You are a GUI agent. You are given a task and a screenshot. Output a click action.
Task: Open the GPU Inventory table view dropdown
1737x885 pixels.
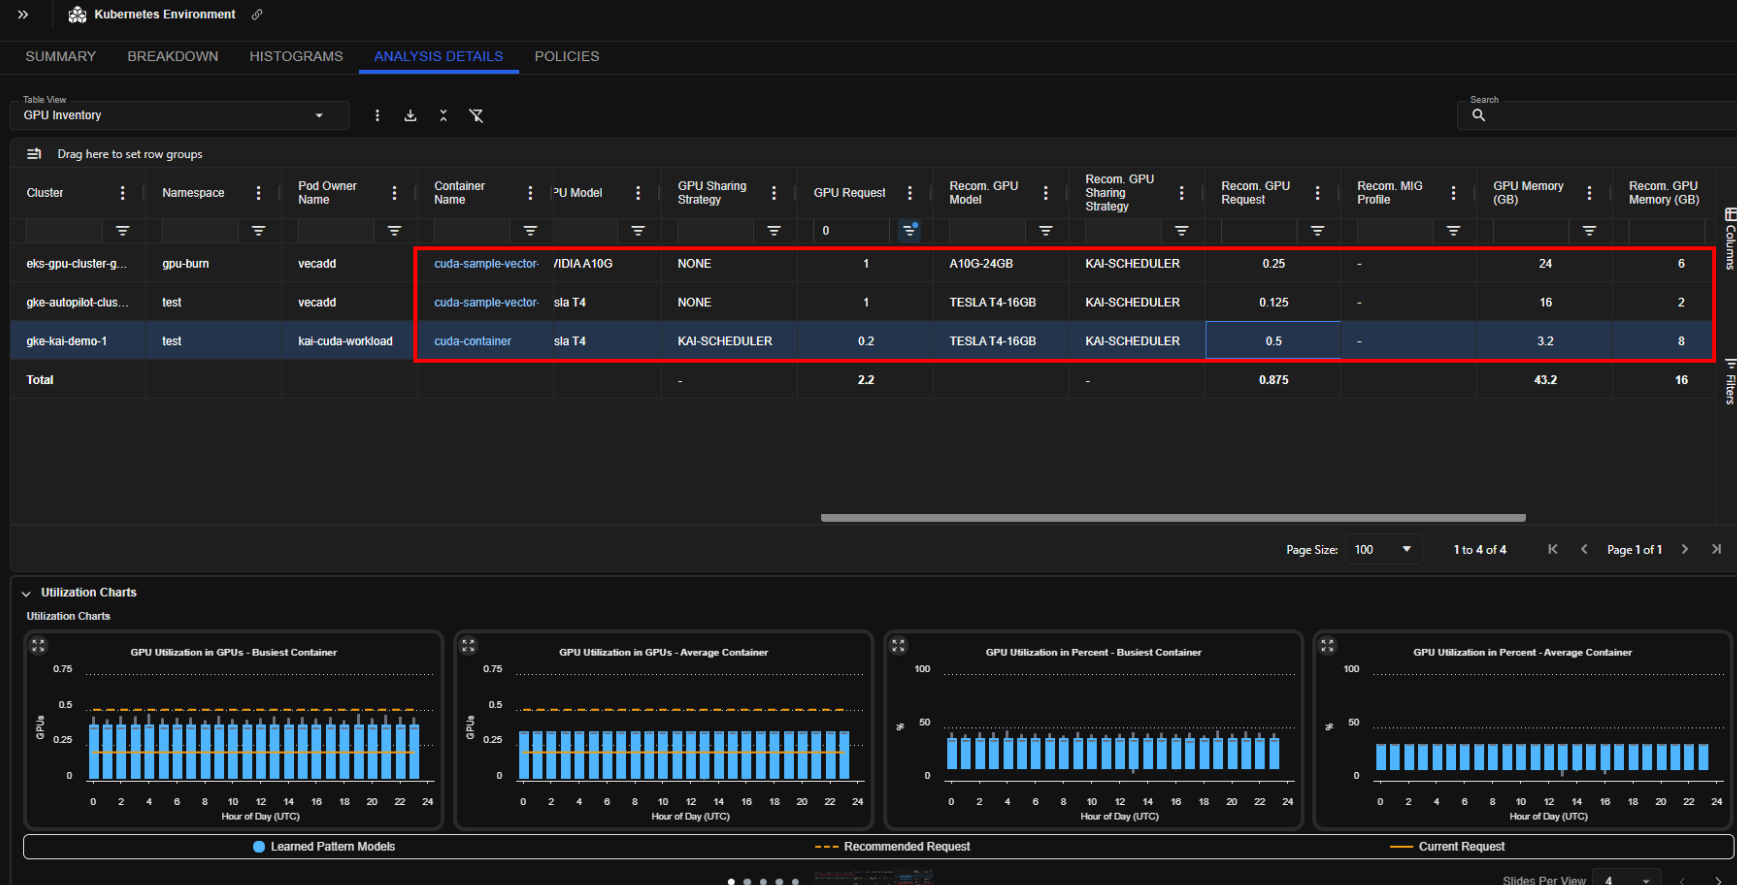point(180,115)
